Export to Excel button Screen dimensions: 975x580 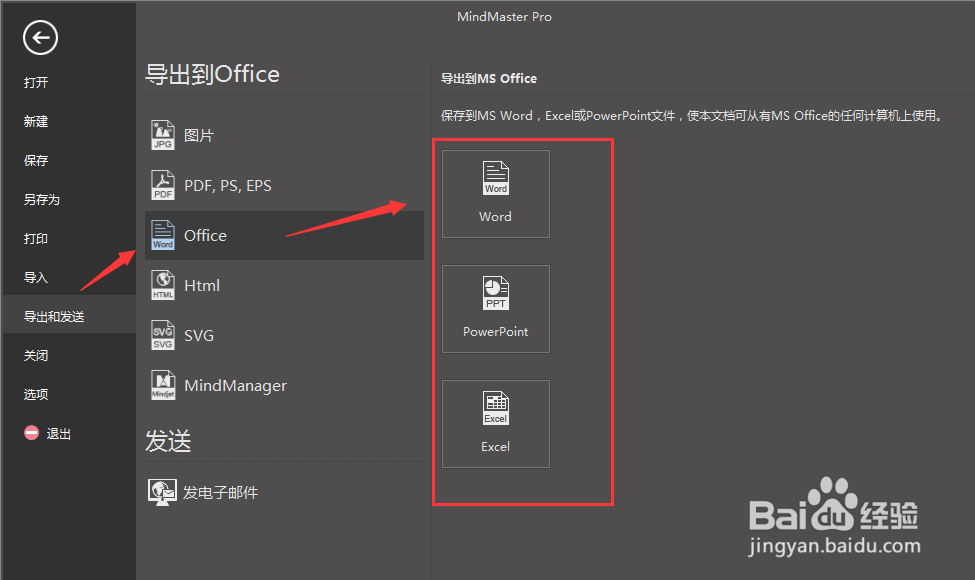pyautogui.click(x=496, y=424)
